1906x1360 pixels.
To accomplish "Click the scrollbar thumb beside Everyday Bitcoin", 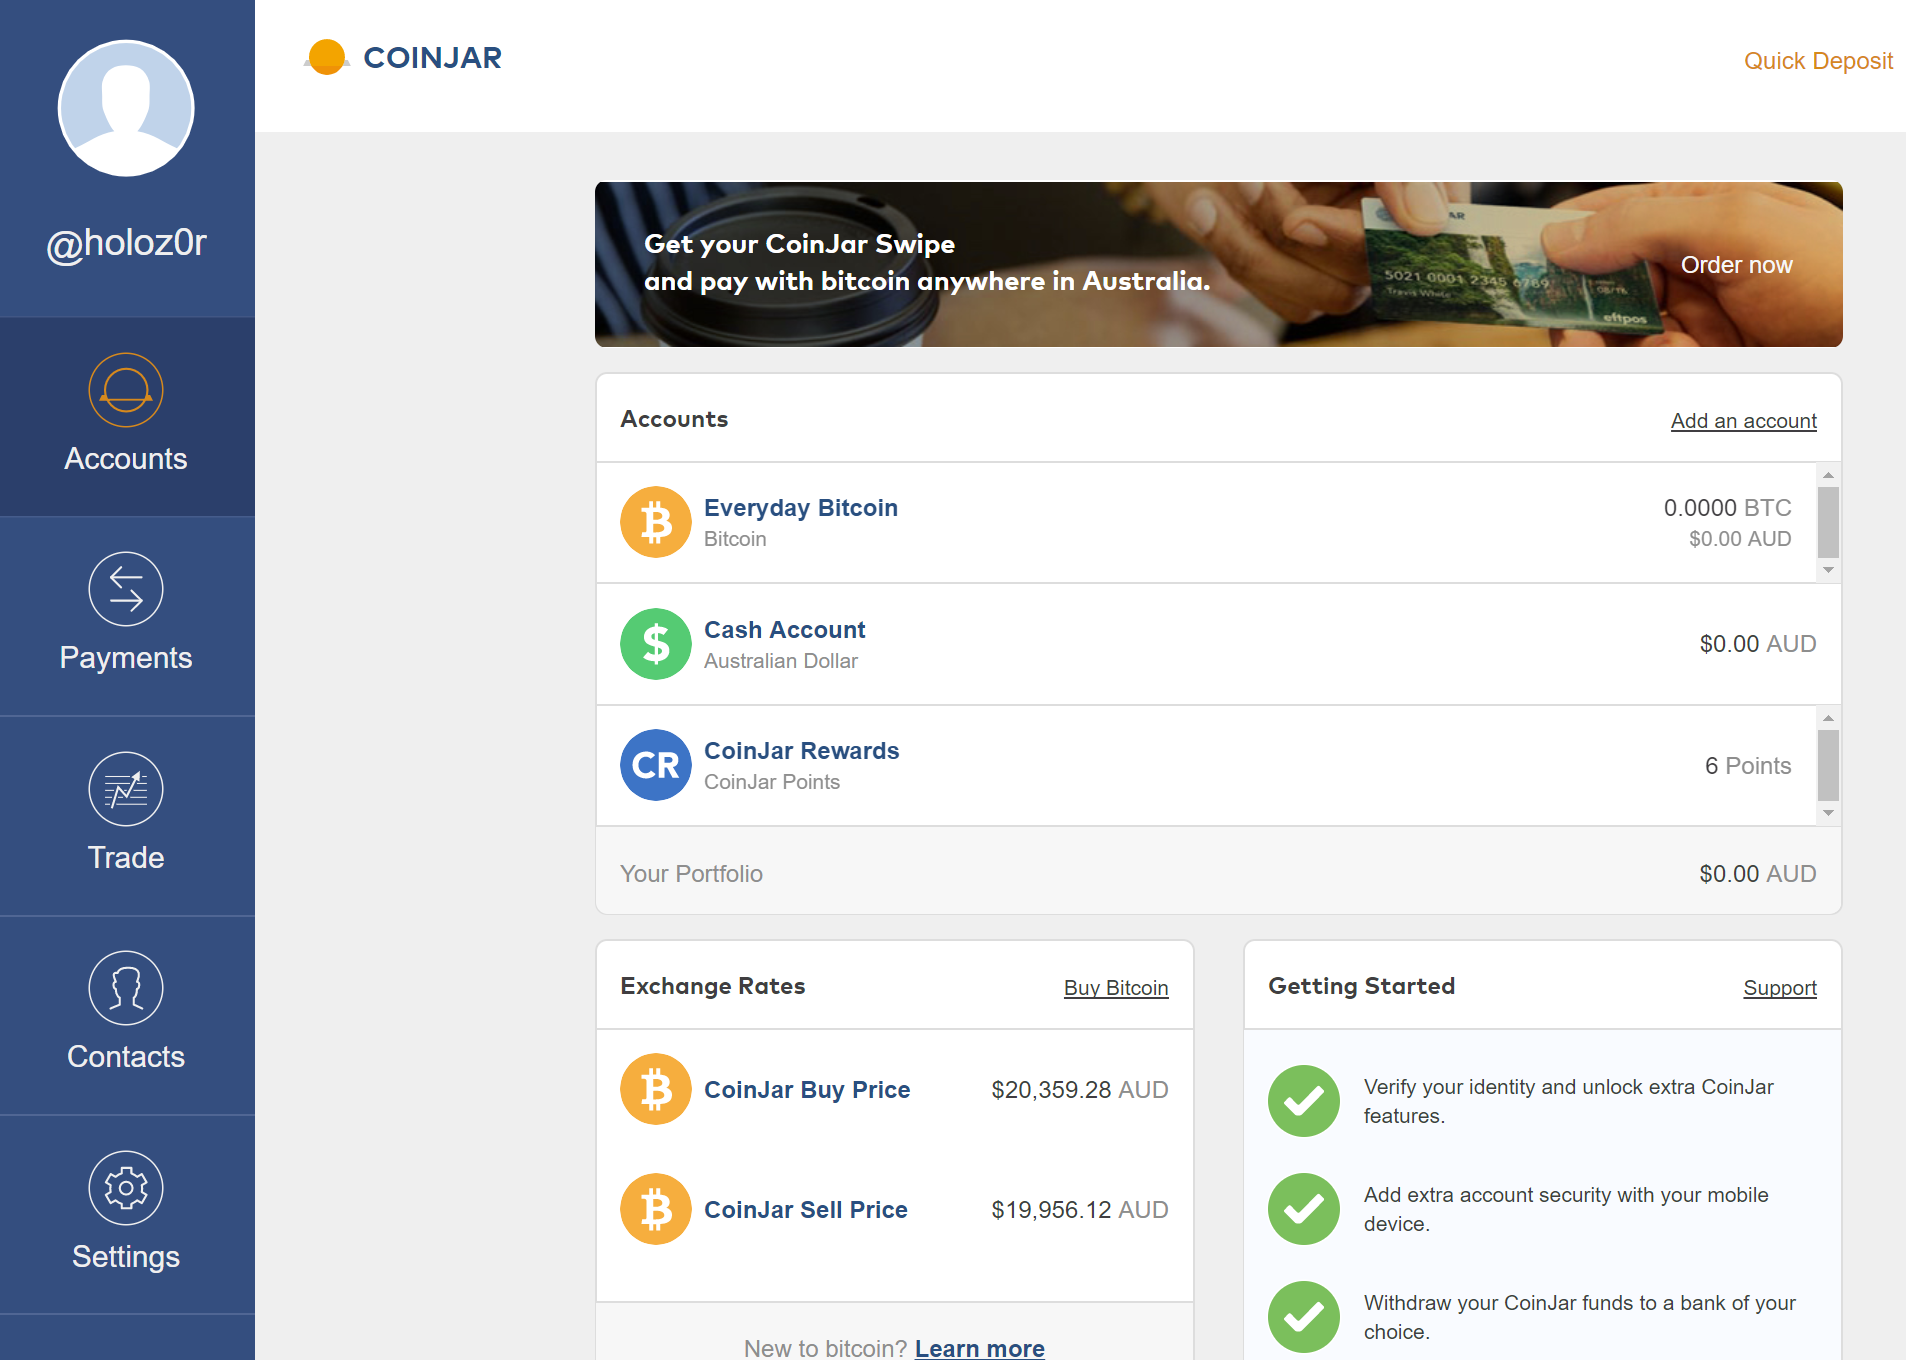I will [x=1828, y=521].
